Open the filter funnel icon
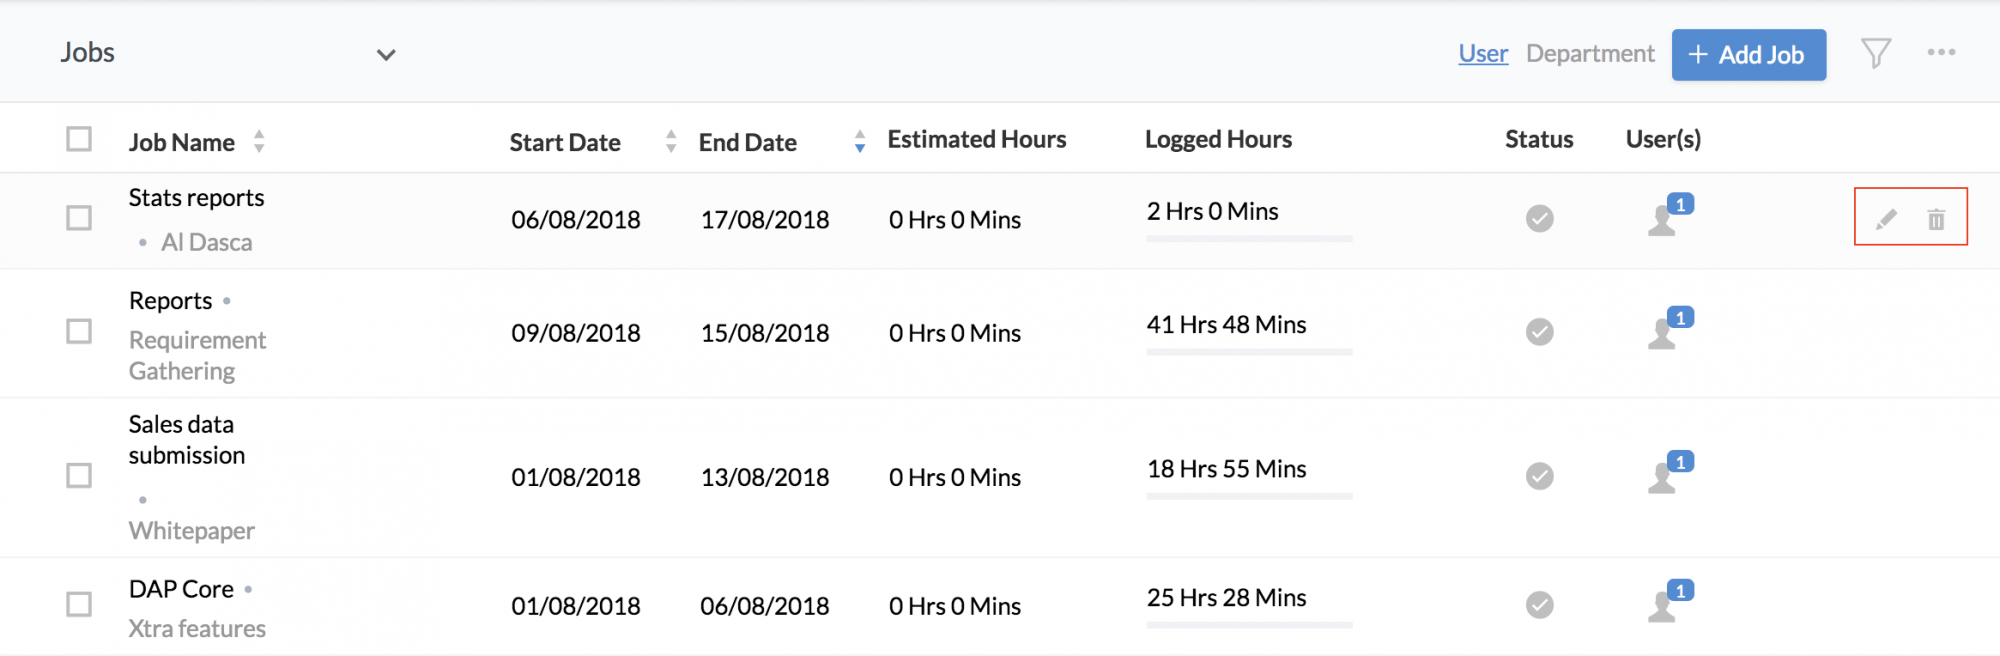 (x=1876, y=53)
